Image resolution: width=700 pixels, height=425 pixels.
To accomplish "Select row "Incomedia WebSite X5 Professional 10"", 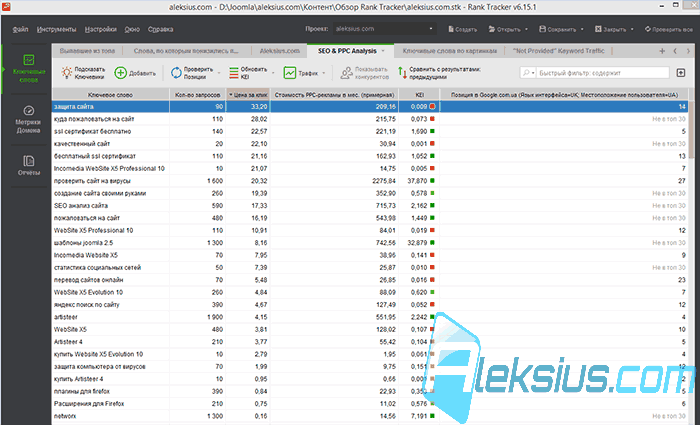I will click(x=370, y=169).
